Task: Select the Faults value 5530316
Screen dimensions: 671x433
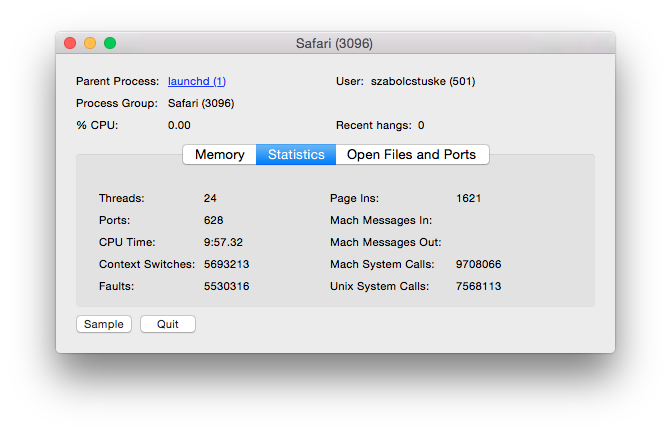Action: (226, 286)
